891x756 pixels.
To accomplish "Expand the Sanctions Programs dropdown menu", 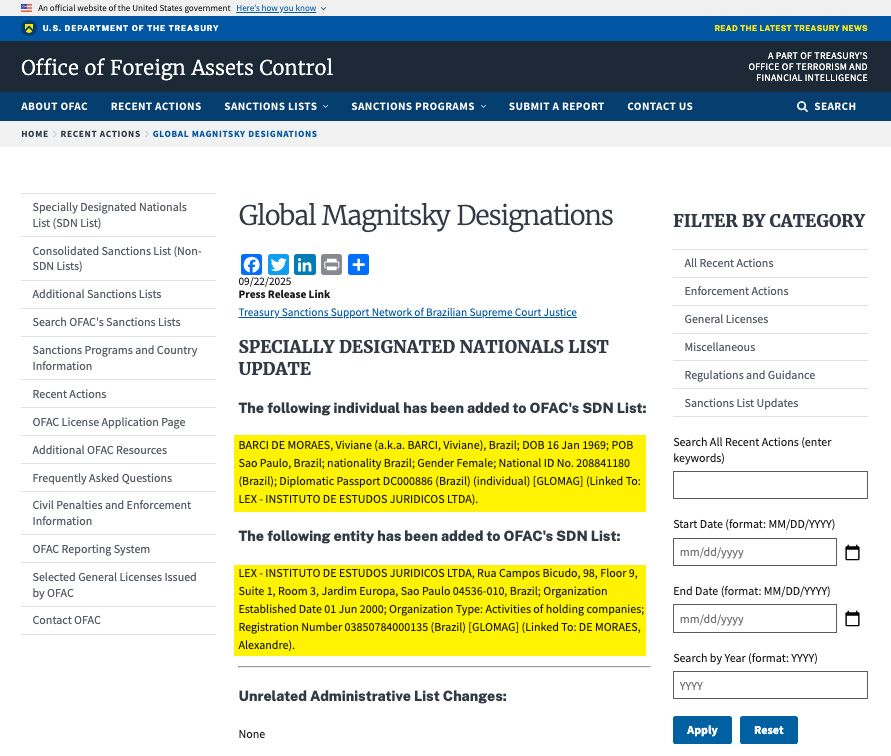I will point(418,106).
